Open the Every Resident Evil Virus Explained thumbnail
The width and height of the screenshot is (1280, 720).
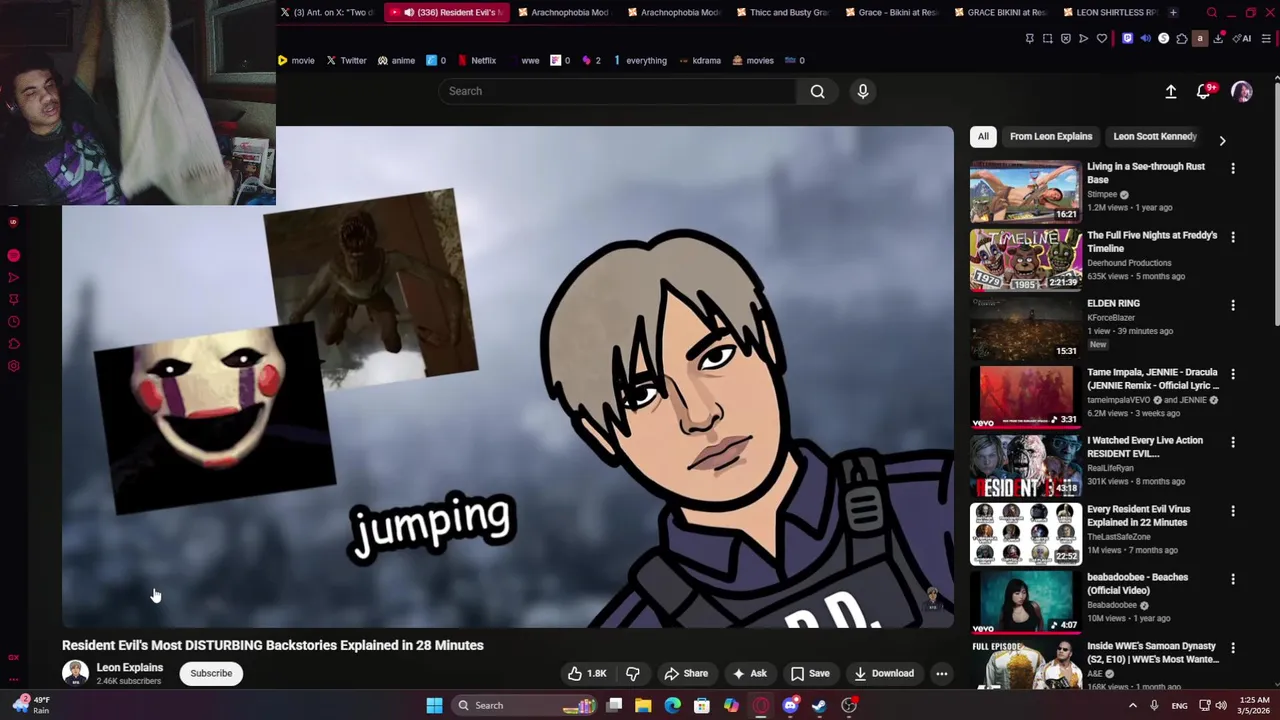(1025, 534)
